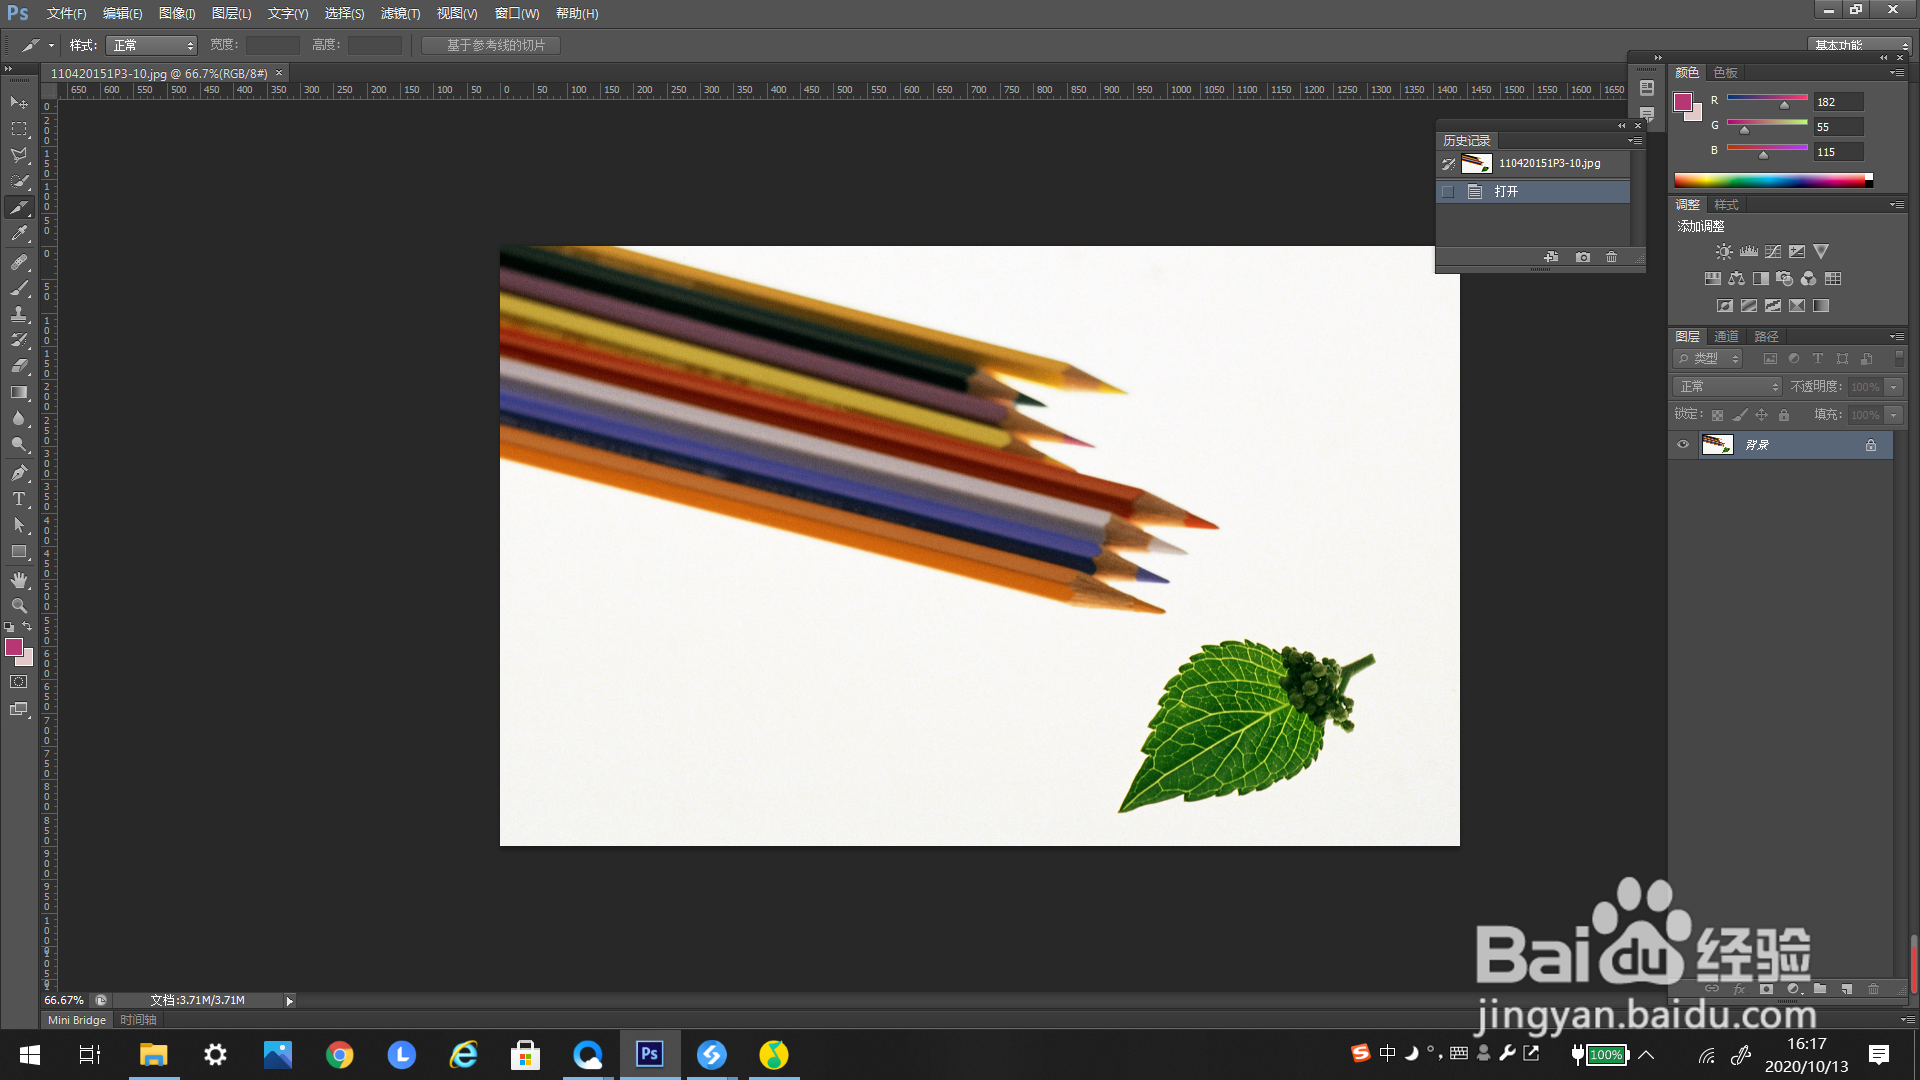1920x1080 pixels.
Task: Hide the 背景 layer visibility eye
Action: click(1683, 445)
